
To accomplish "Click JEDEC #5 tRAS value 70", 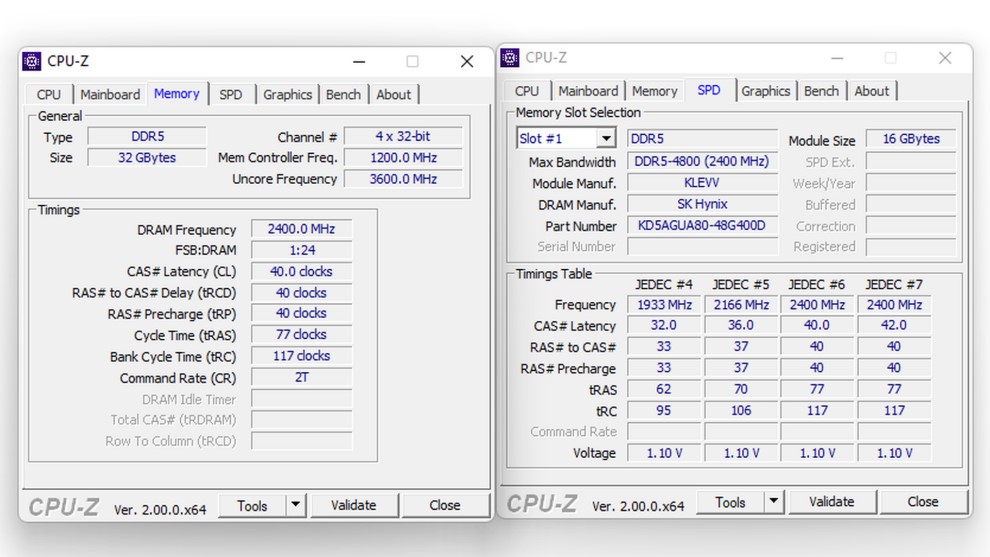I will 741,390.
